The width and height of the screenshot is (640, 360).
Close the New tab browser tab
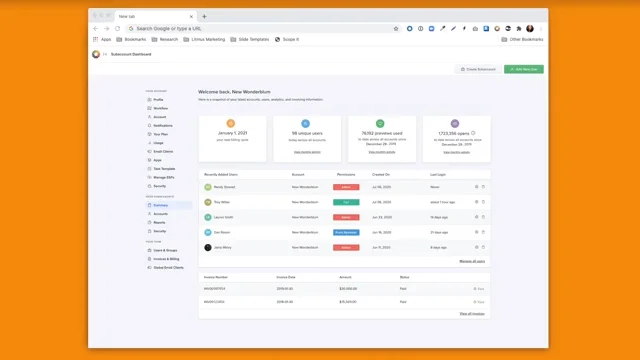click(x=191, y=16)
